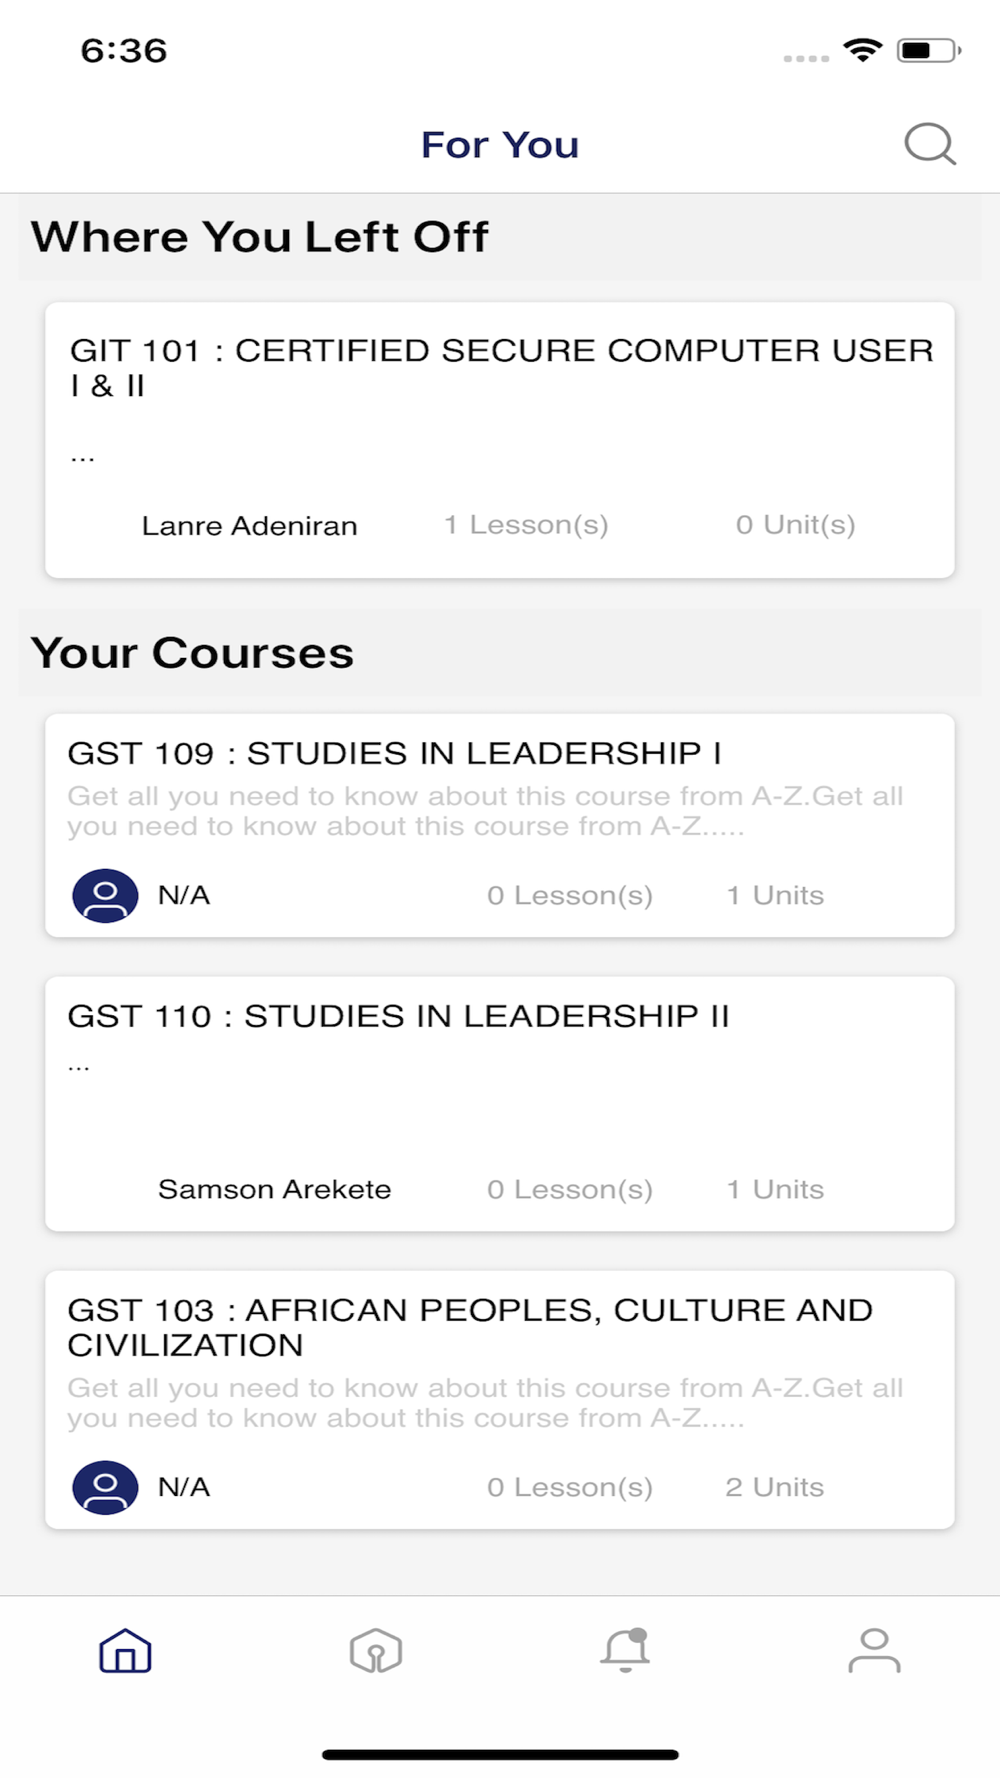Viewport: 1000px width, 1778px height.
Task: Open the search magnifier icon
Action: coord(930,145)
